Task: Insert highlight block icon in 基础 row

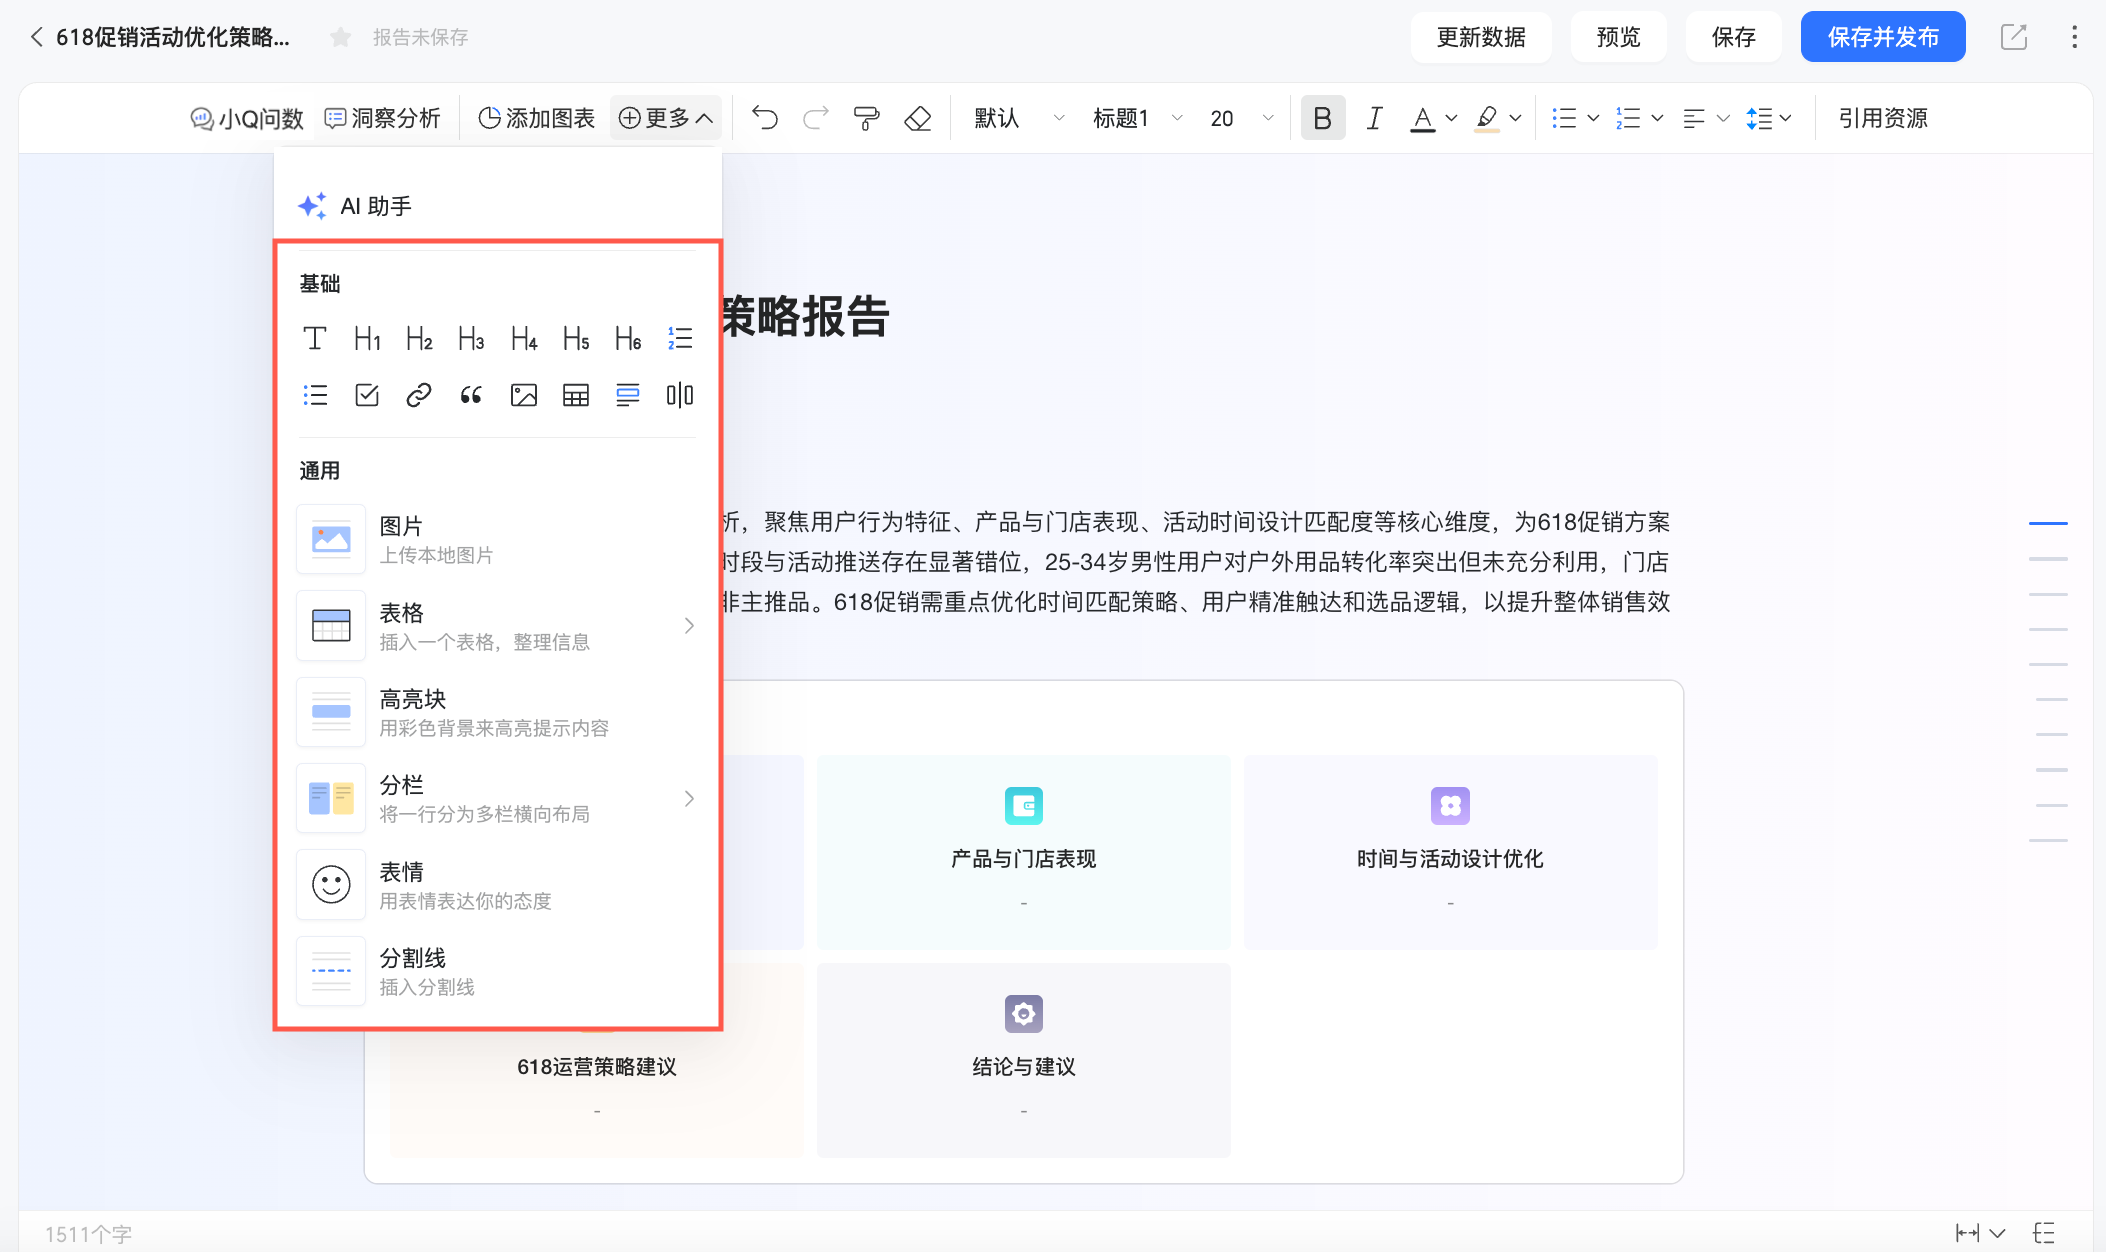Action: (x=628, y=395)
